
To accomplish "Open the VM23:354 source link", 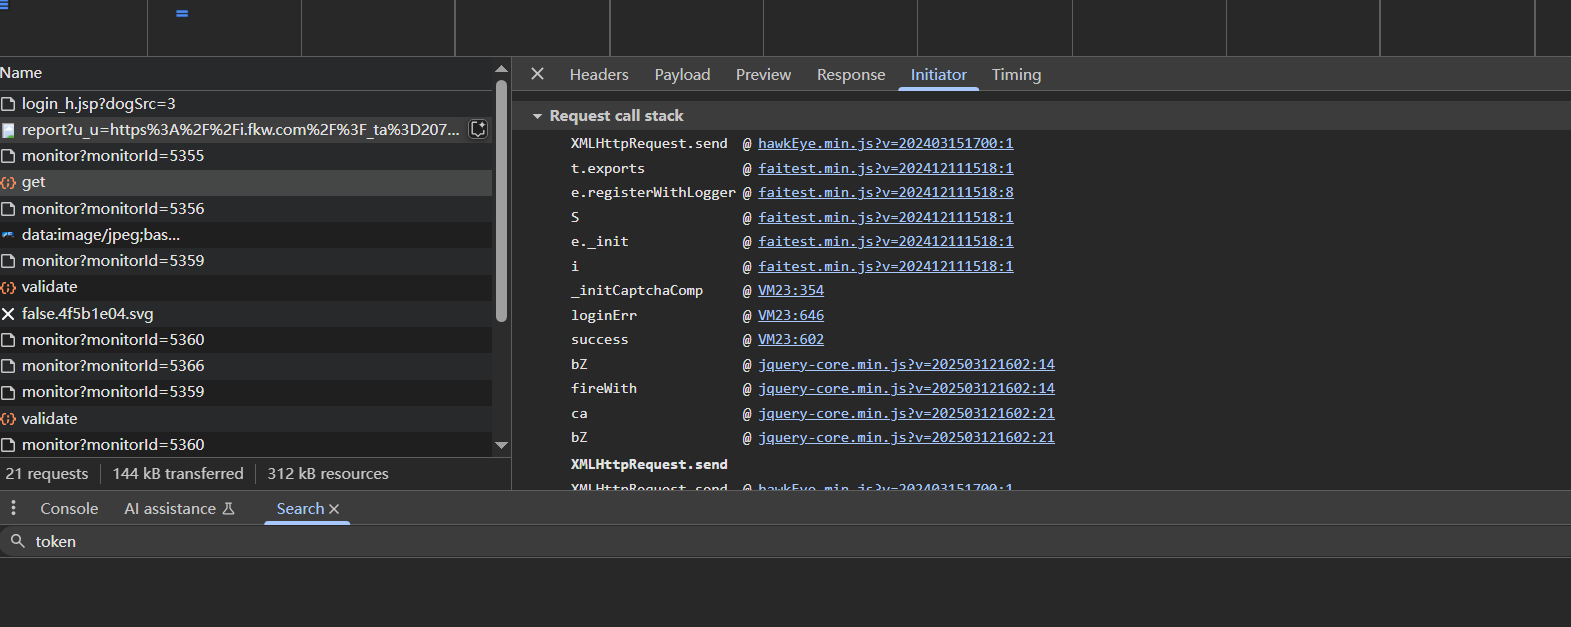I will (790, 290).
